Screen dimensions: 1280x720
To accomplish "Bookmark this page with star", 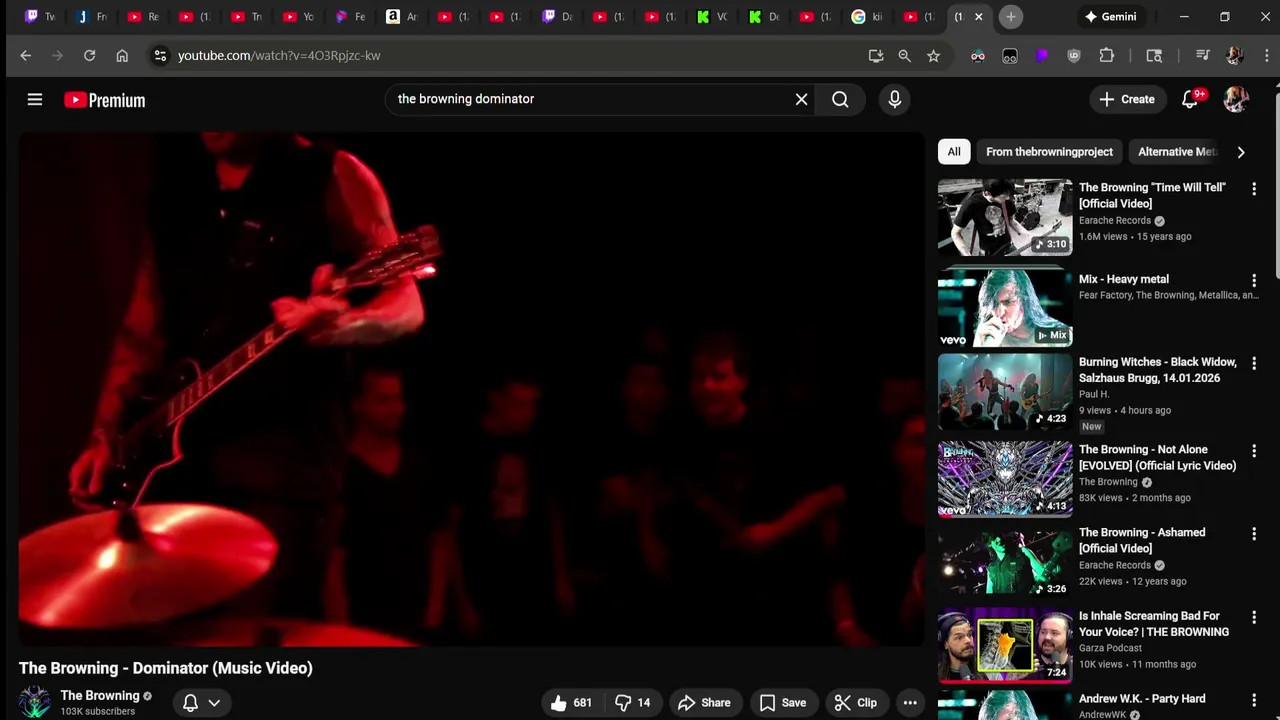I will [x=933, y=56].
